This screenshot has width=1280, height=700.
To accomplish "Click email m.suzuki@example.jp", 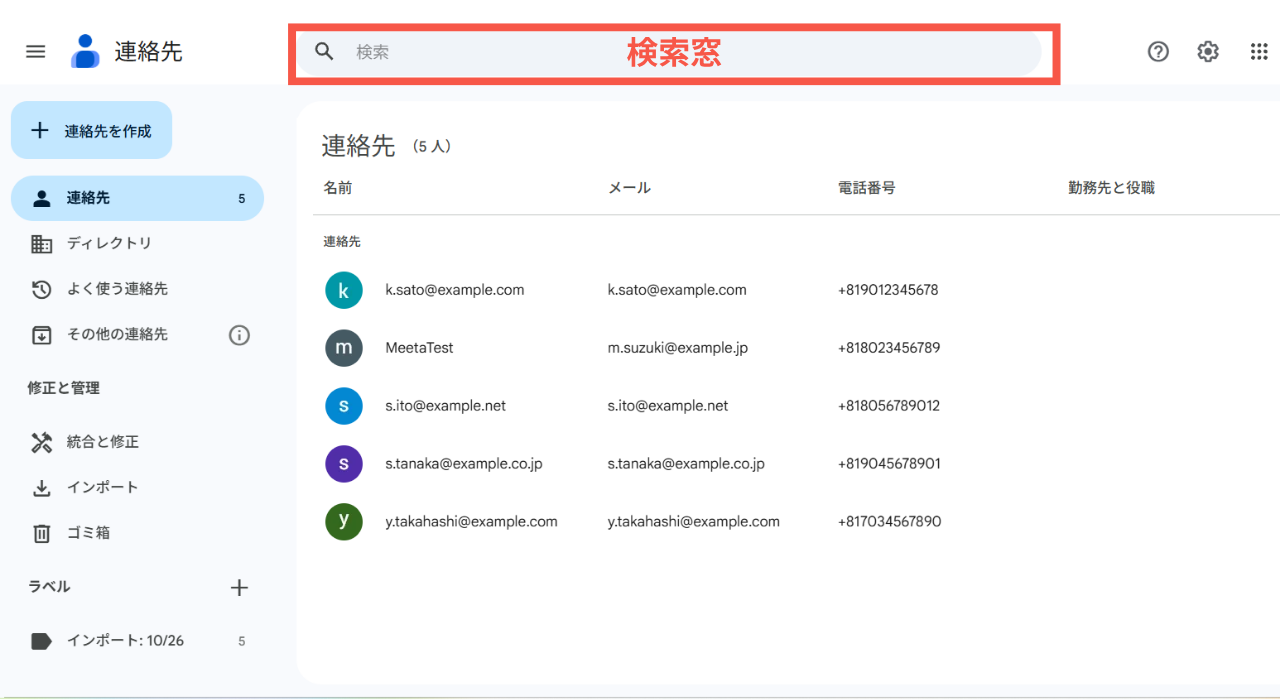I will [678, 348].
